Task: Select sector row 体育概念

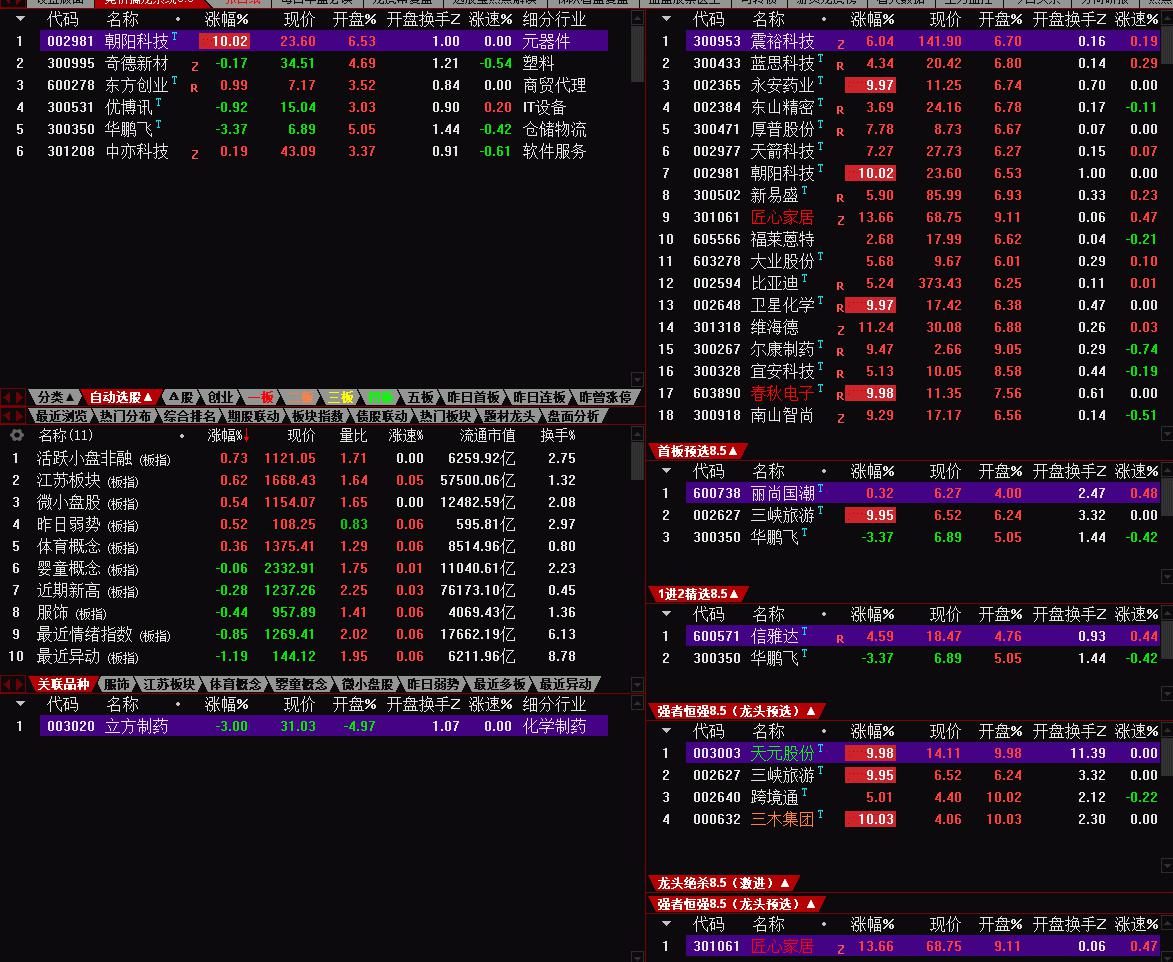Action: pos(314,546)
